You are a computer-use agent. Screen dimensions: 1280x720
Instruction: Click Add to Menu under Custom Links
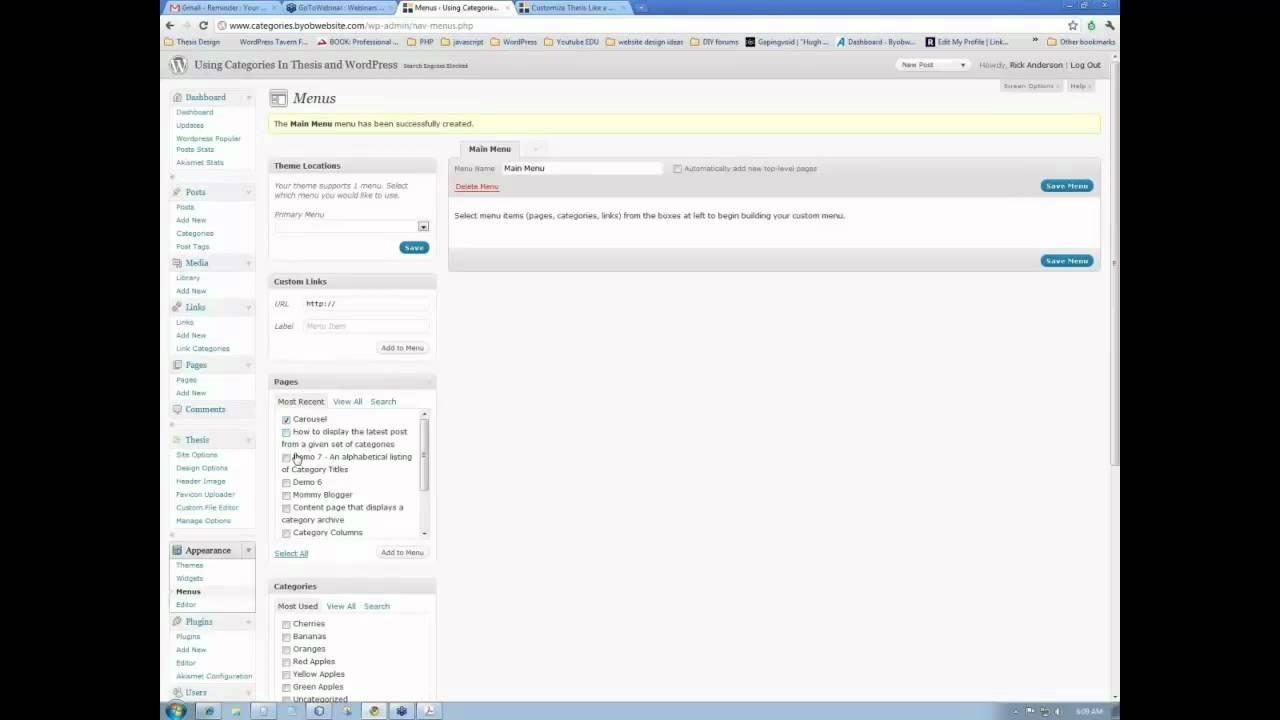402,348
